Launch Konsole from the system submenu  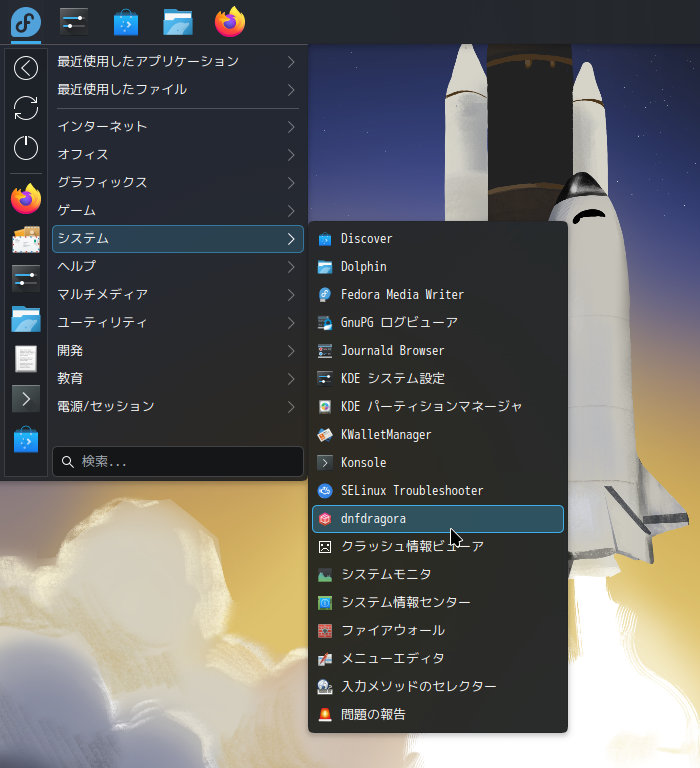click(438, 463)
